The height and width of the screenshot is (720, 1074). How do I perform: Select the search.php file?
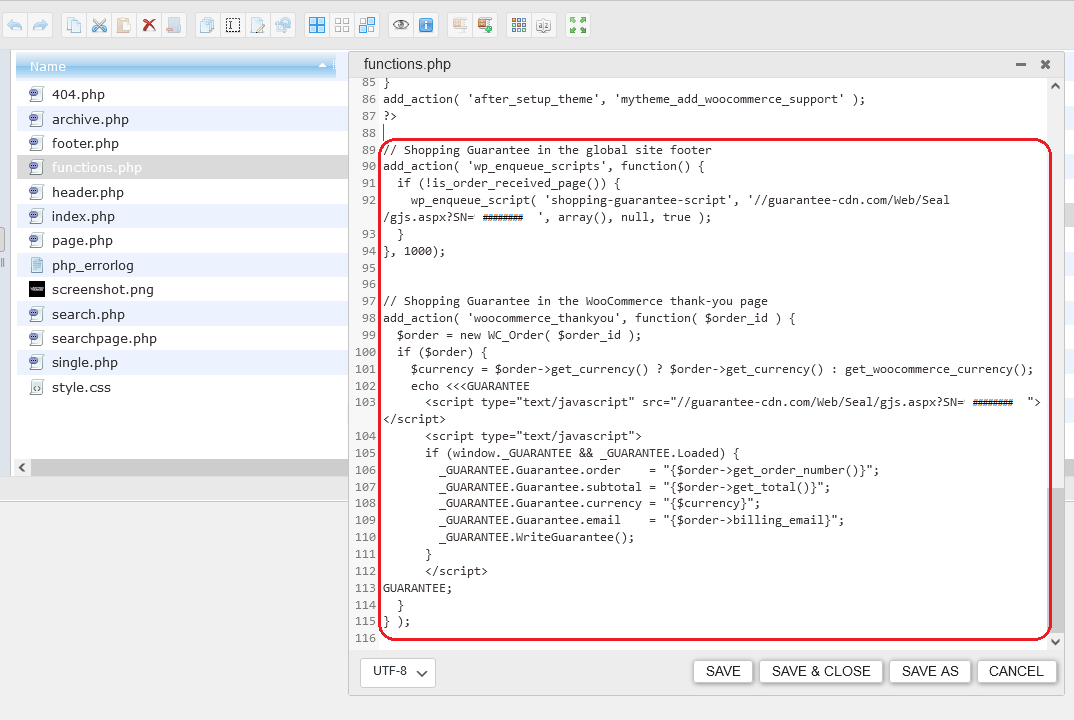point(182,314)
